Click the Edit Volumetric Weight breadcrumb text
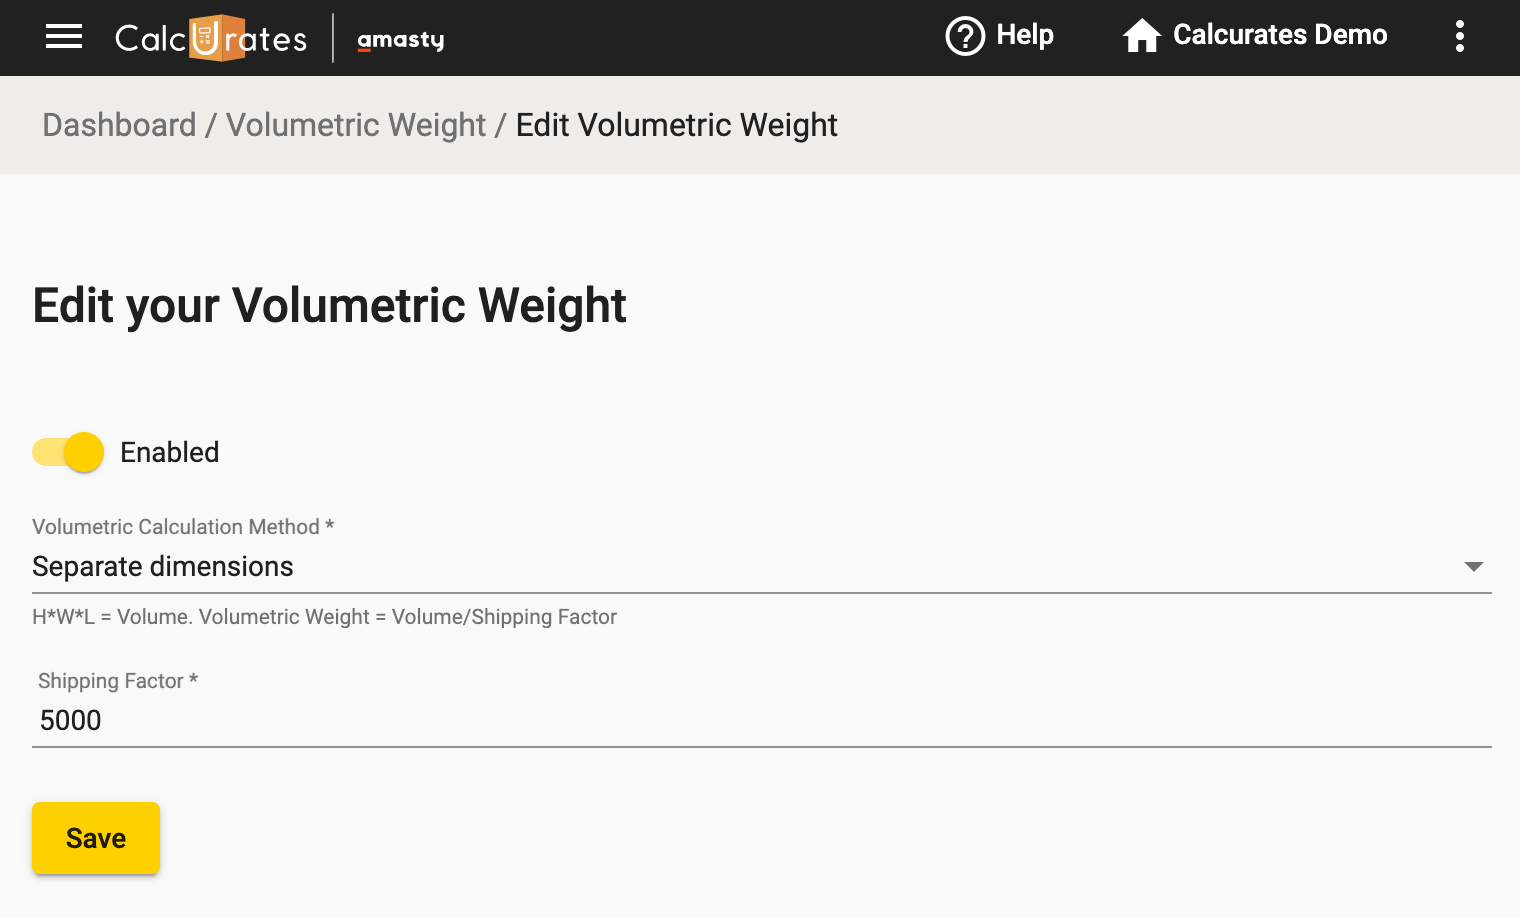Viewport: 1520px width, 918px height. pyautogui.click(x=677, y=125)
